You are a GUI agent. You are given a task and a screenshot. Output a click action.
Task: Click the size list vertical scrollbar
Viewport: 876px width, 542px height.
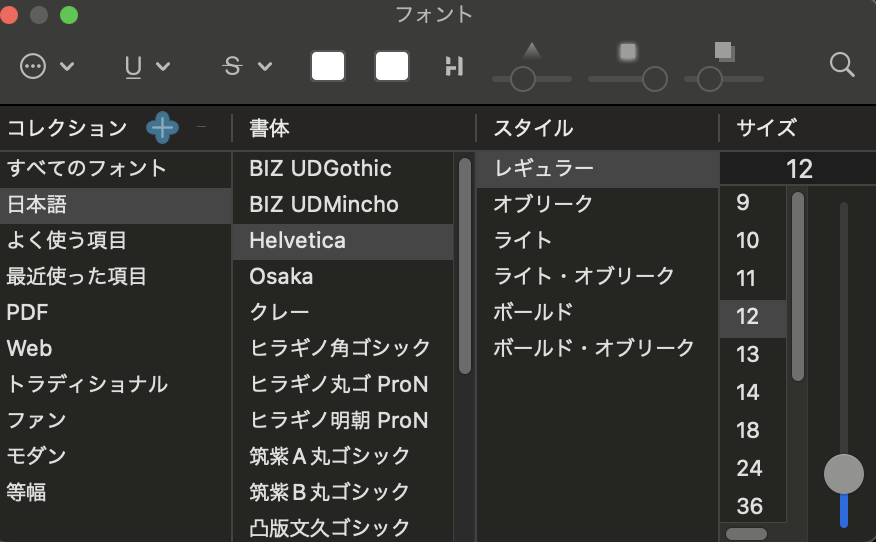798,286
